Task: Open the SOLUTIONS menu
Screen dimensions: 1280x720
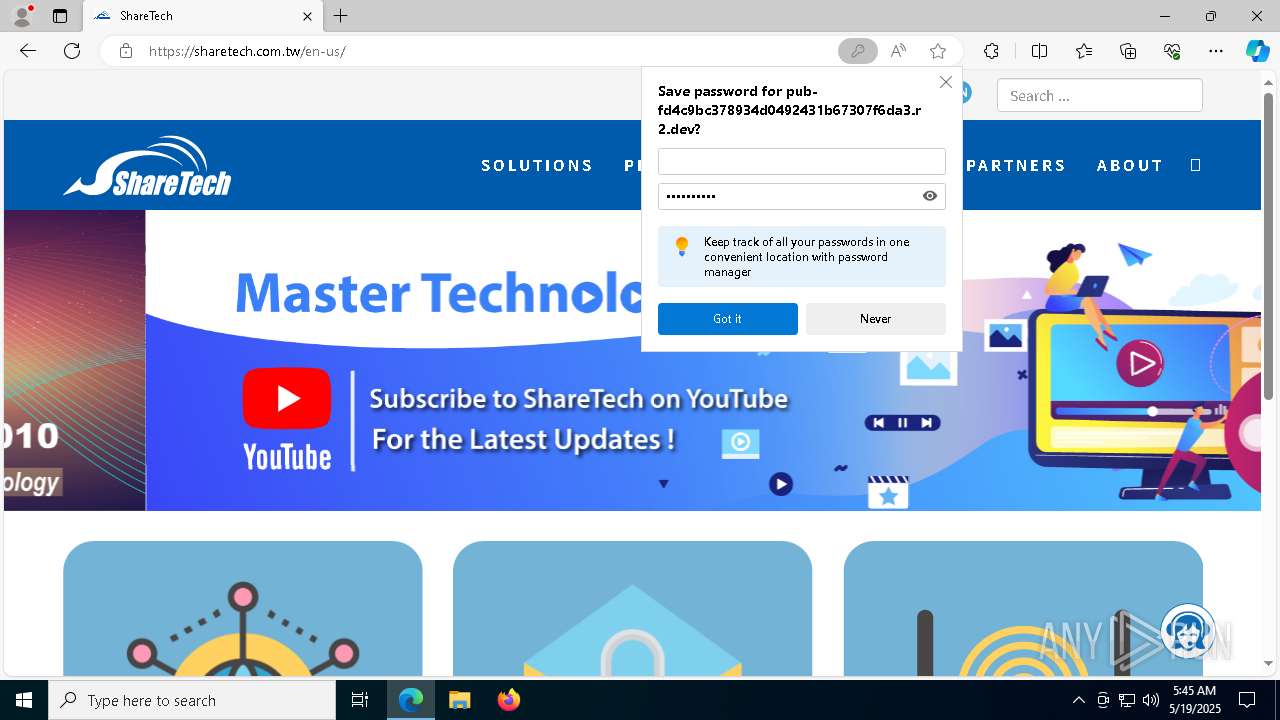Action: tap(537, 165)
